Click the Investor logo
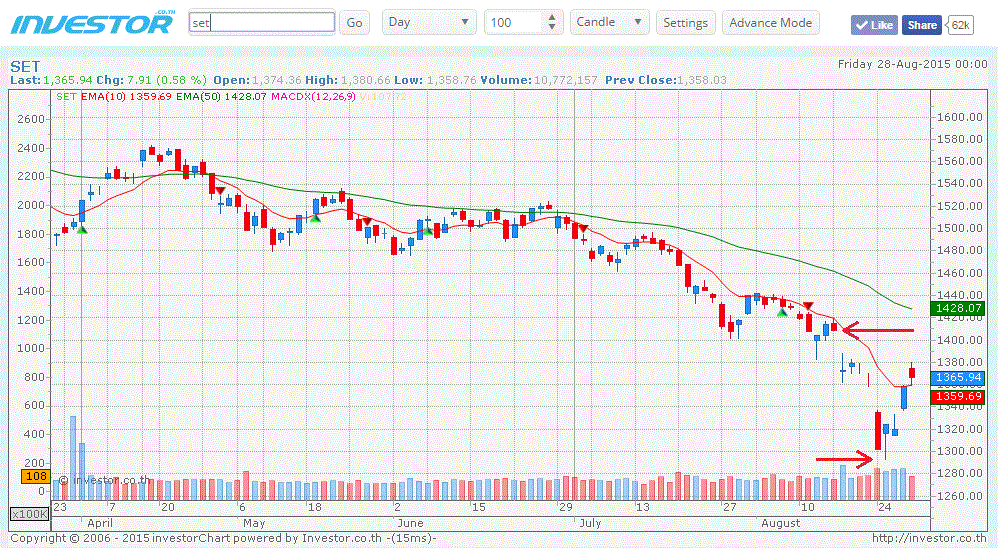The width and height of the screenshot is (998, 553). pos(93,22)
